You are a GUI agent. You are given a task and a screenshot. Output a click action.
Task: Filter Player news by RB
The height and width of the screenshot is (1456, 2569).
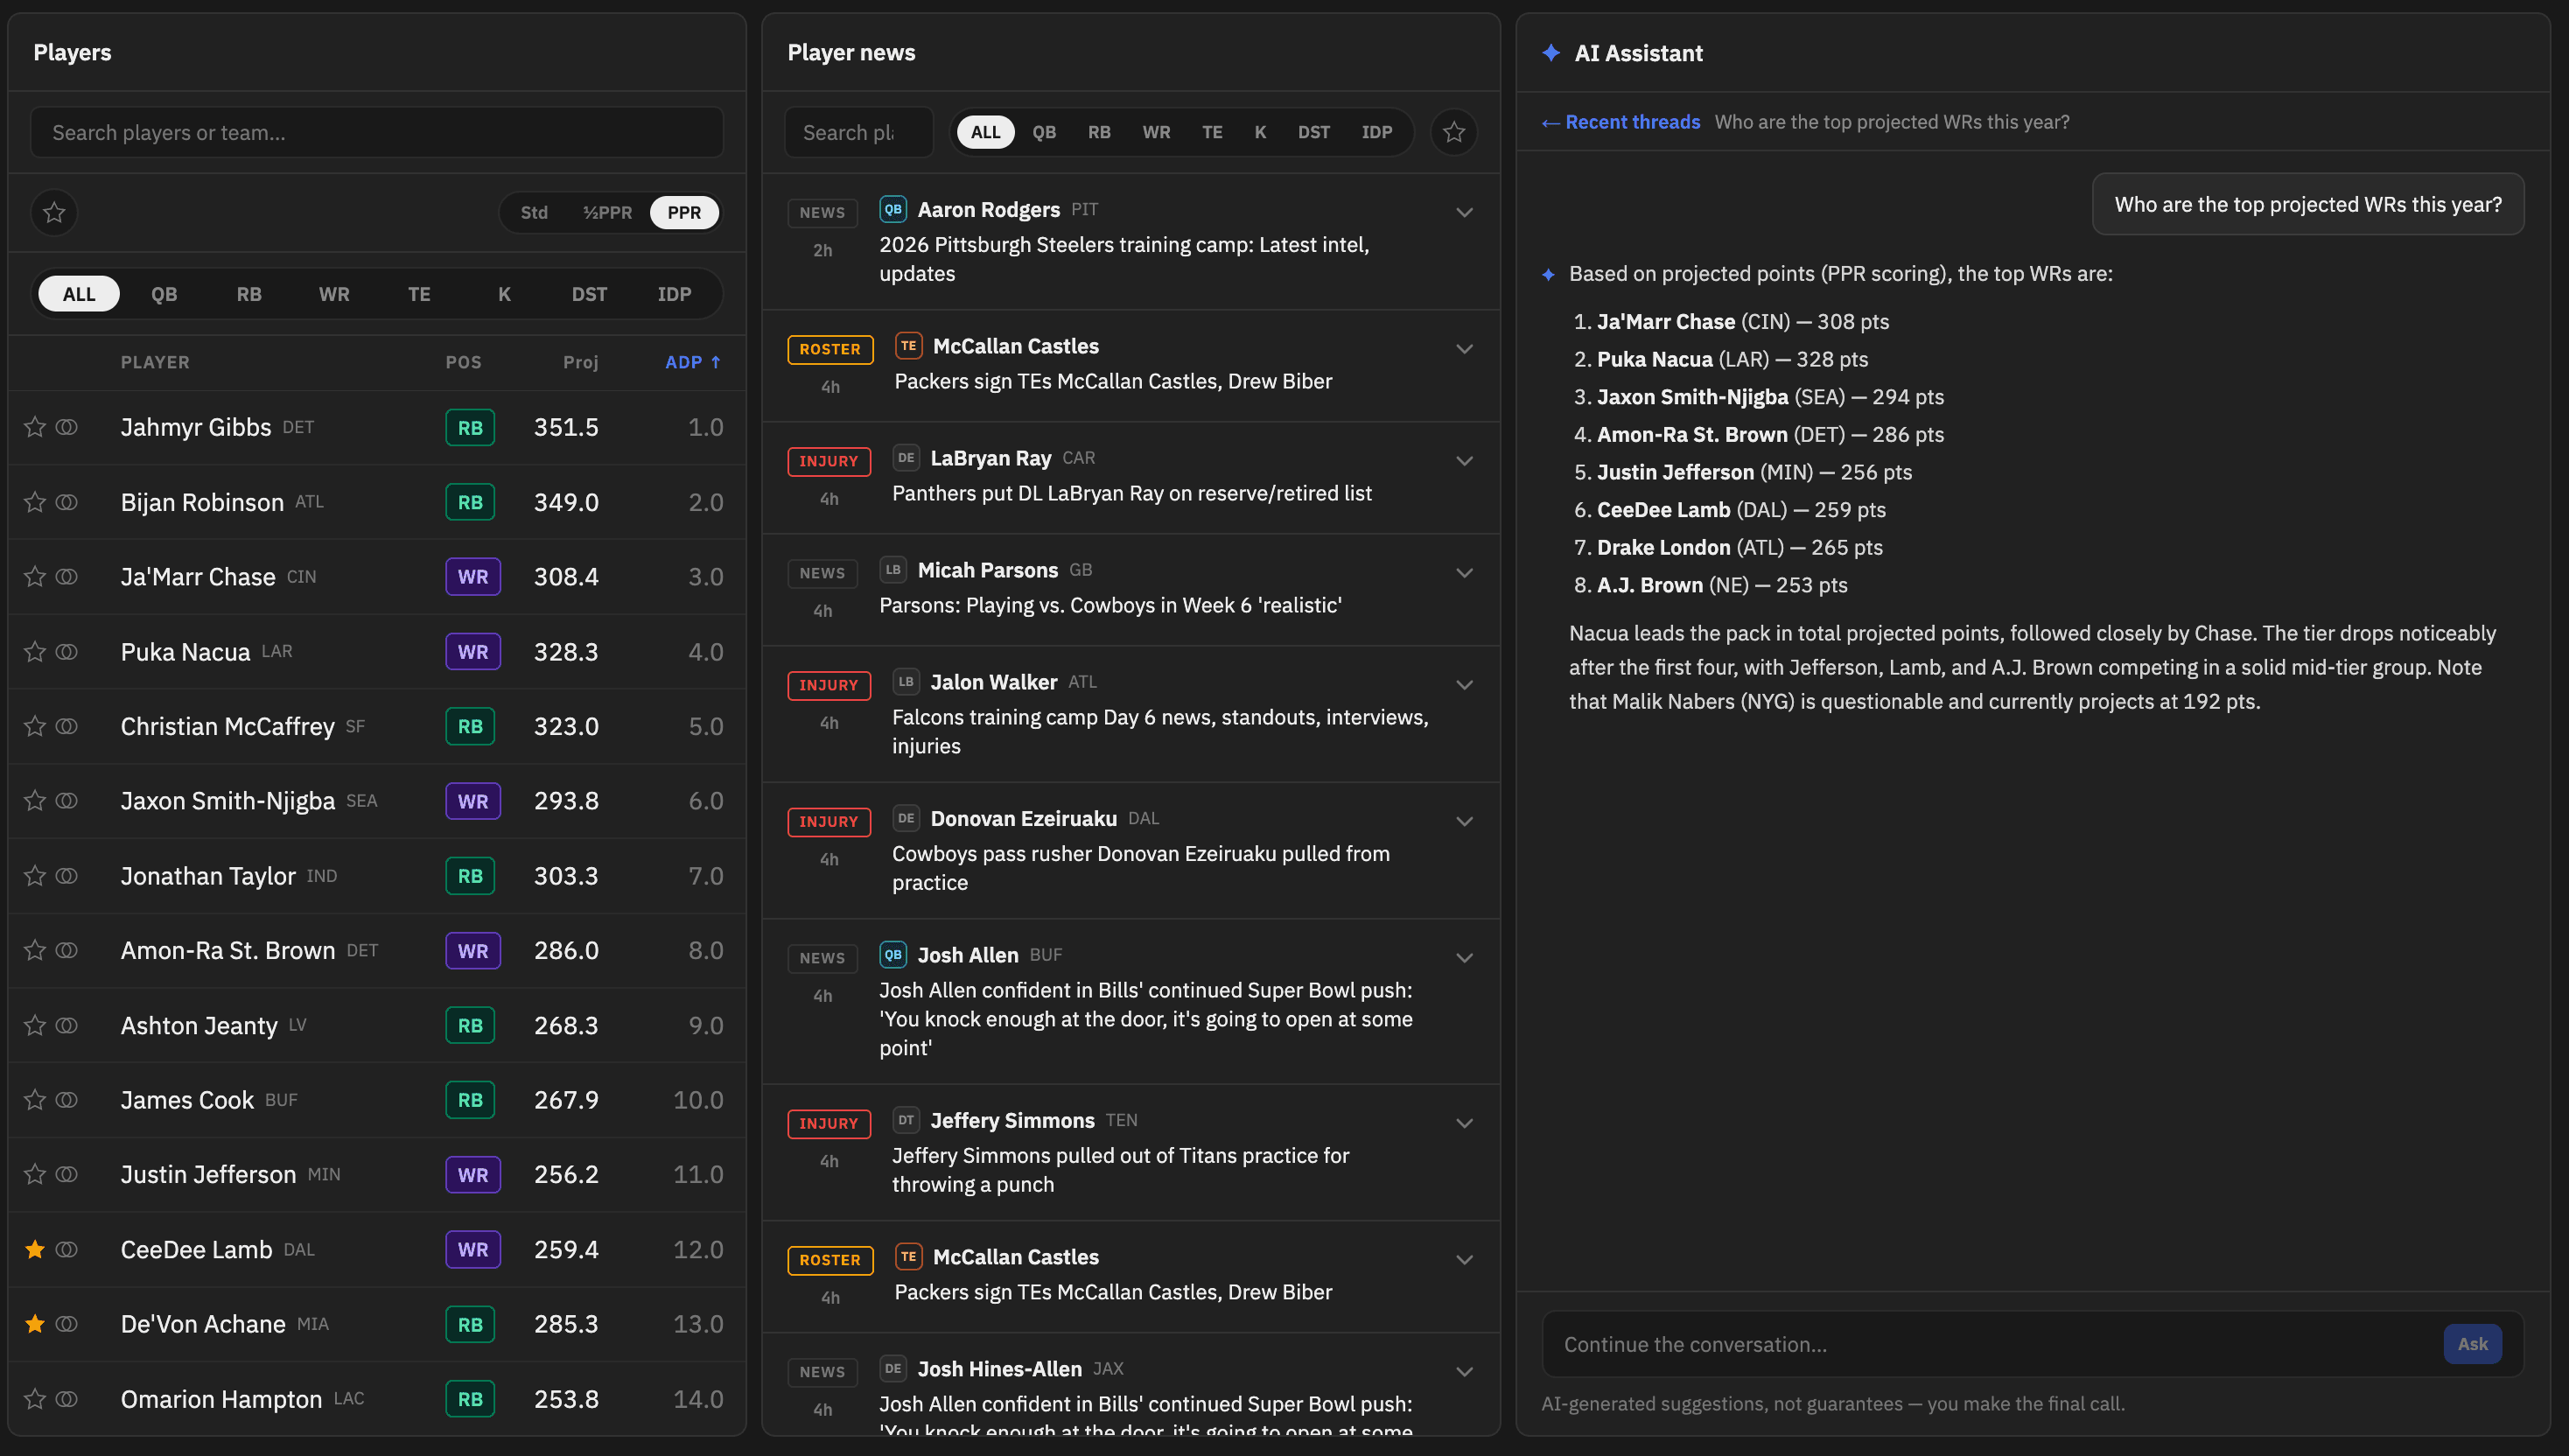[1099, 132]
